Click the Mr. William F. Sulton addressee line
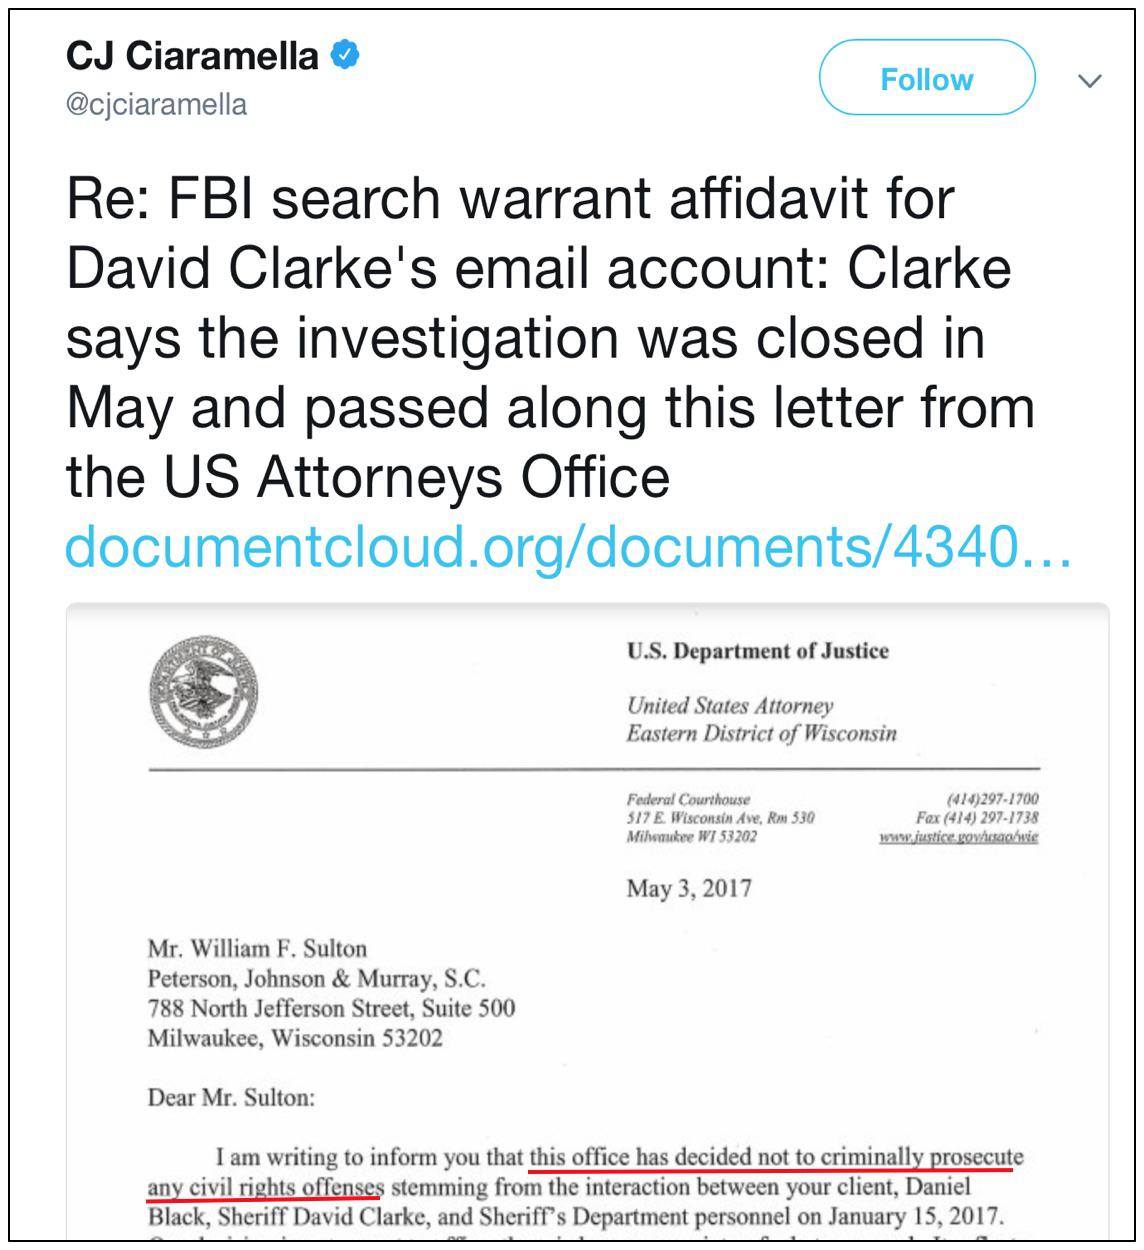The width and height of the screenshot is (1144, 1250). point(257,948)
